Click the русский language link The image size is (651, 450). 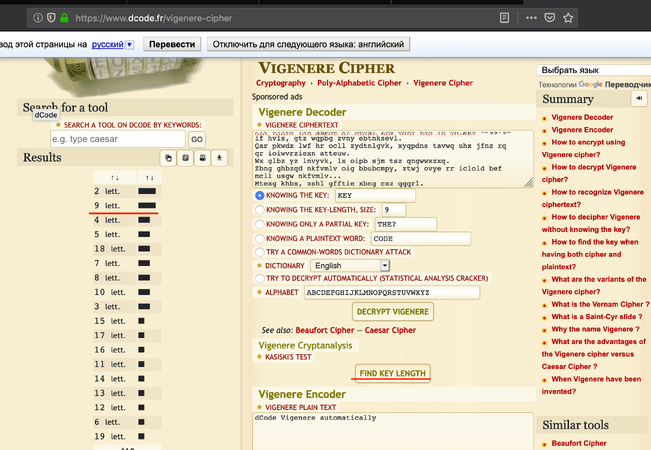point(108,44)
